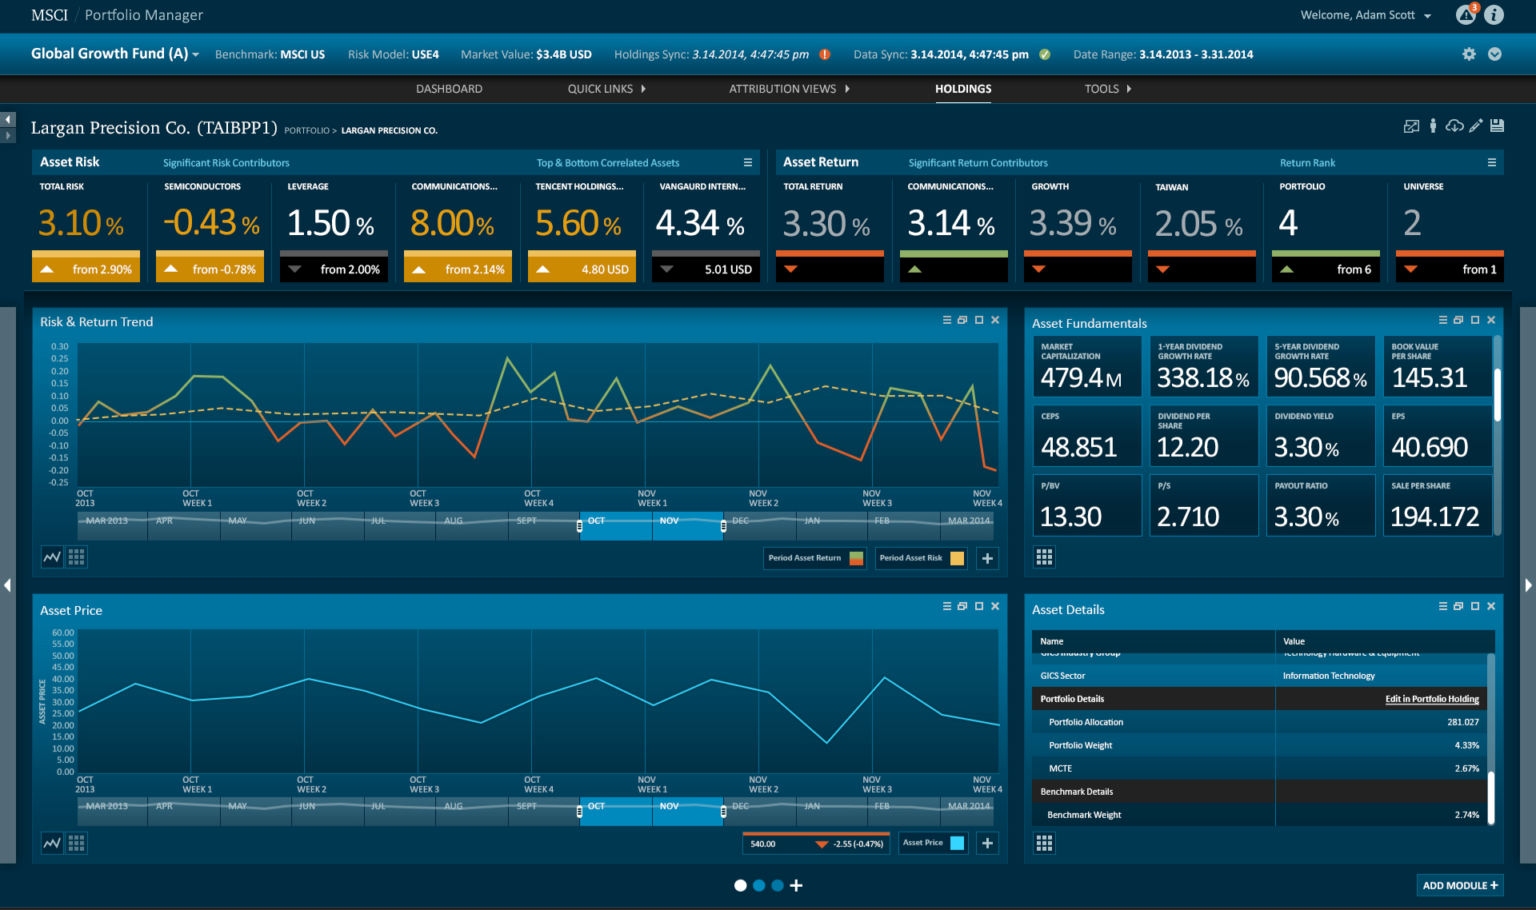This screenshot has height=910, width=1536.
Task: Add a series with plus in Asset Price
Action: pyautogui.click(x=987, y=843)
